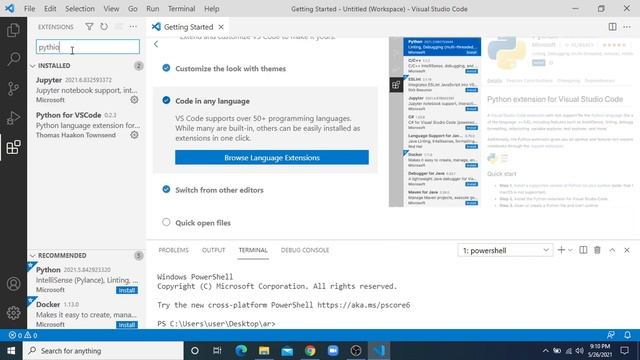The width and height of the screenshot is (640, 360).
Task: Refresh the extensions list
Action: pyautogui.click(x=104, y=27)
